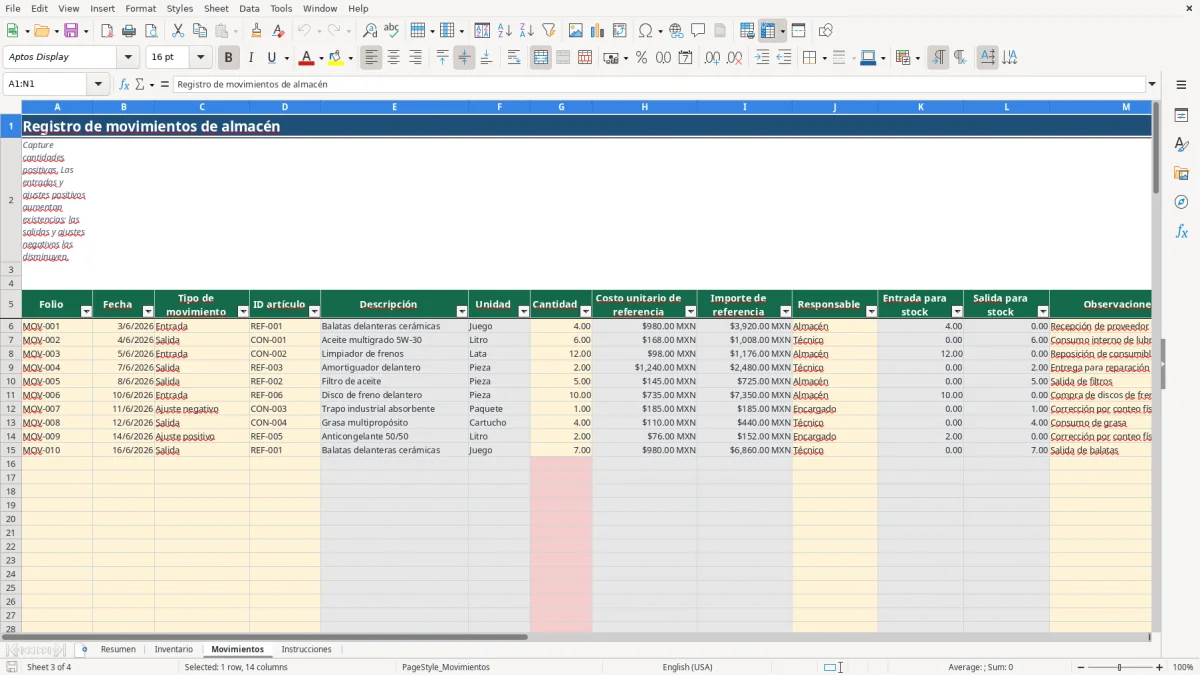Apply the red font color

coord(306,58)
